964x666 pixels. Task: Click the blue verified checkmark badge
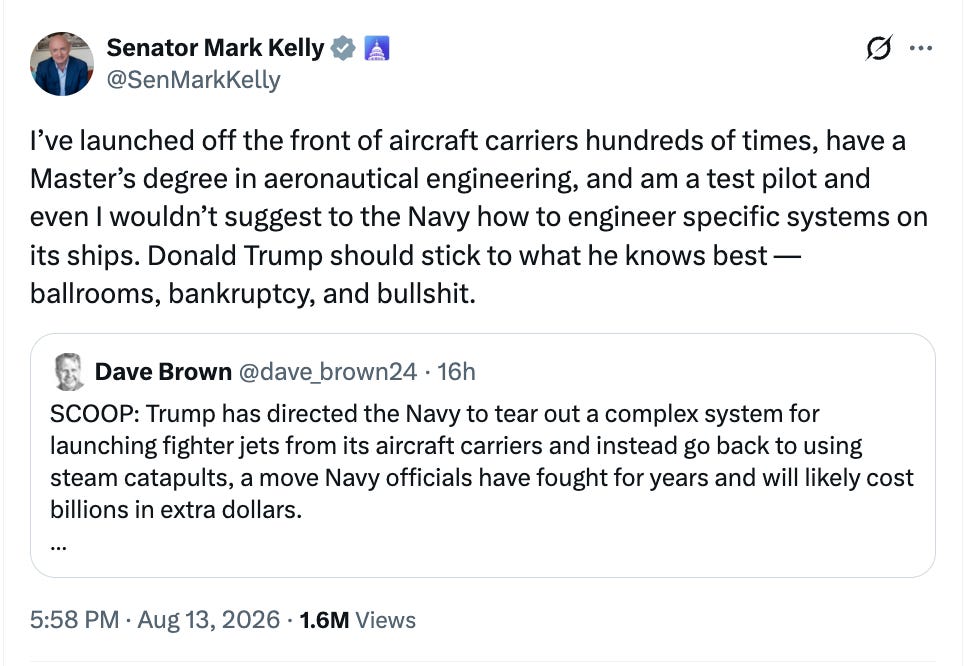click(x=343, y=49)
